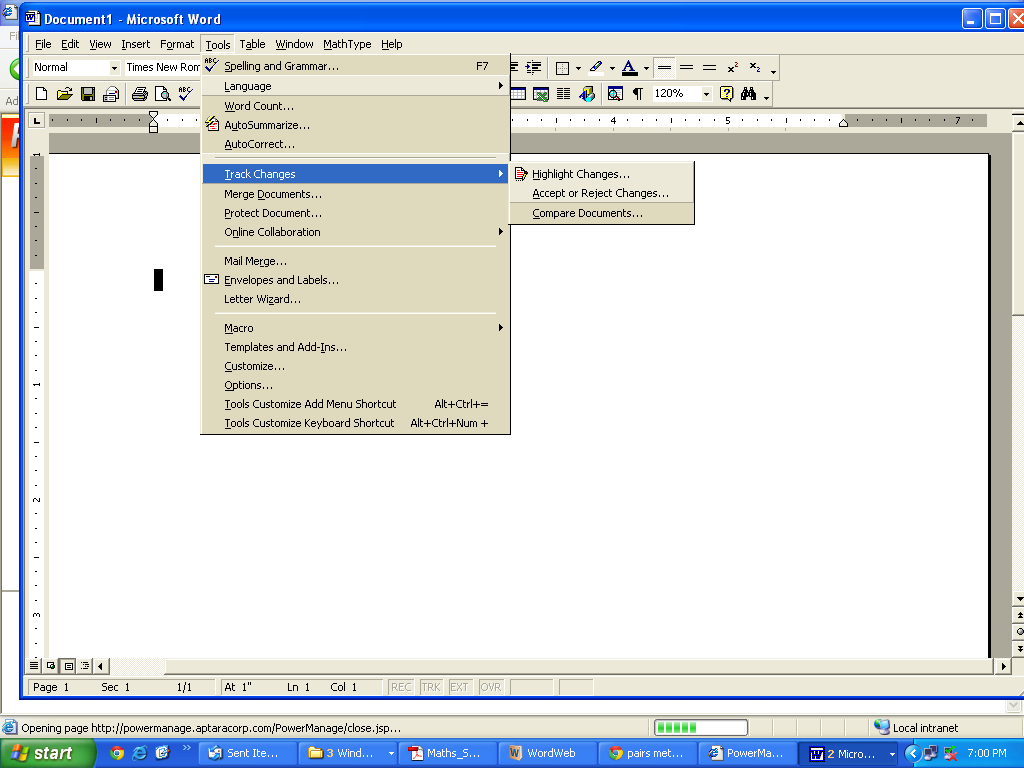1024x768 pixels.
Task: Toggle Show/Hide paragraph marks
Action: [637, 94]
